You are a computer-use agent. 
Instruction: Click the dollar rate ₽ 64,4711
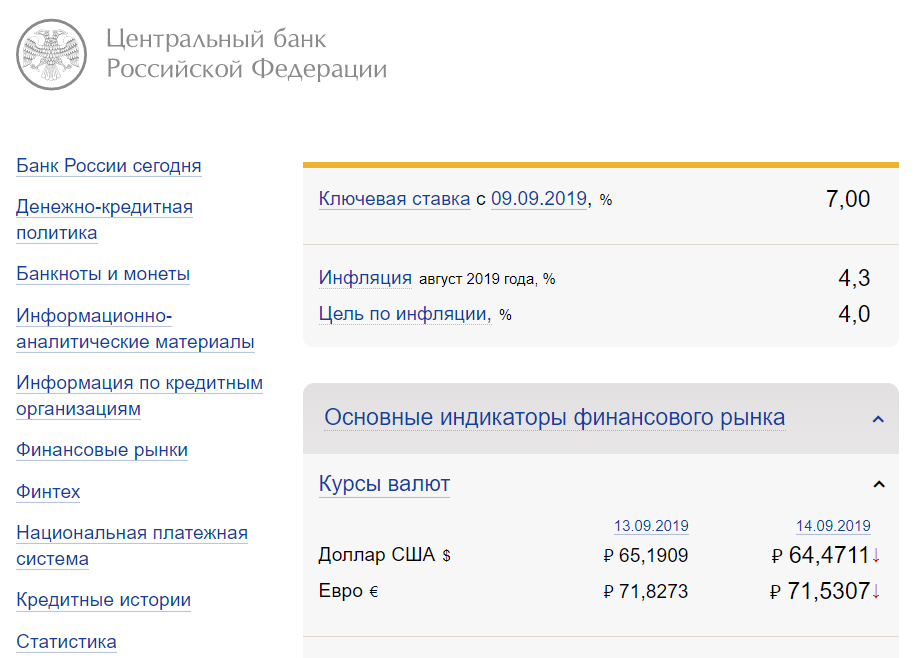(820, 555)
